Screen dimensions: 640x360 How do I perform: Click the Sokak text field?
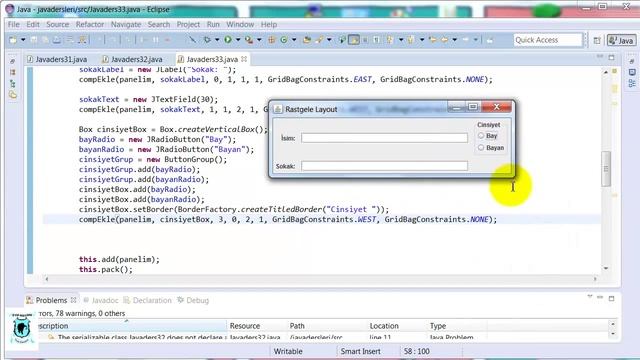coord(384,166)
